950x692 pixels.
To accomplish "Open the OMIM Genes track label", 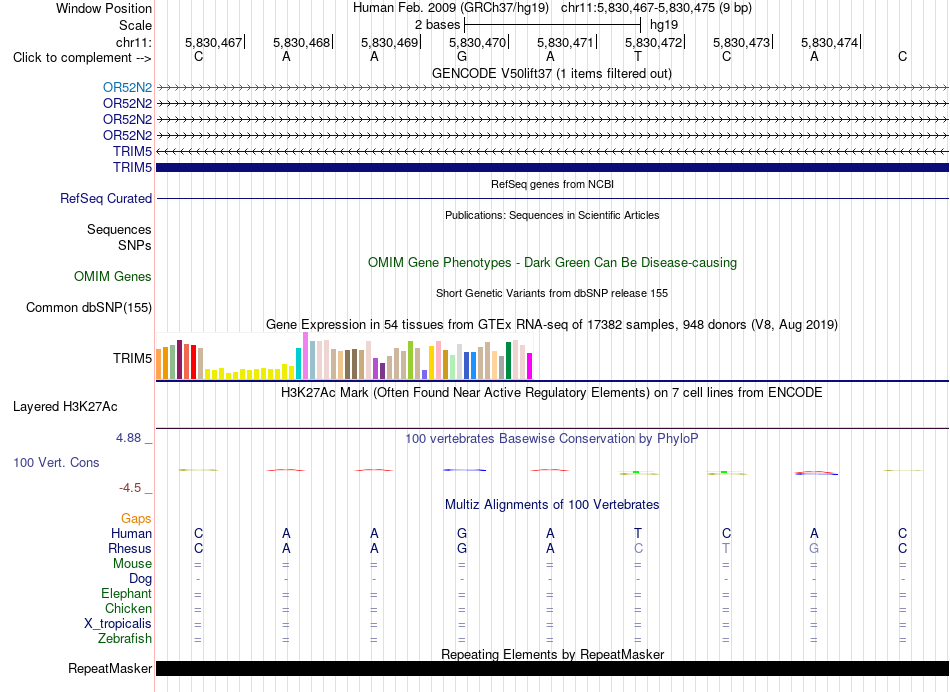I will (113, 276).
